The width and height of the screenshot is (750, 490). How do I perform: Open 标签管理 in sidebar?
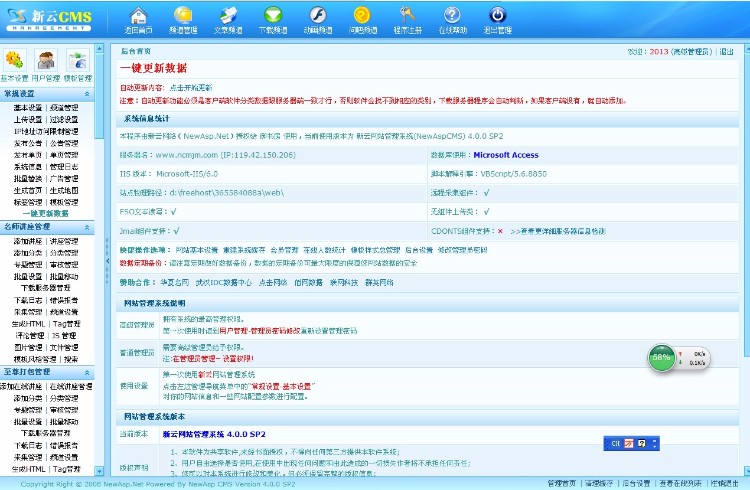pos(28,202)
